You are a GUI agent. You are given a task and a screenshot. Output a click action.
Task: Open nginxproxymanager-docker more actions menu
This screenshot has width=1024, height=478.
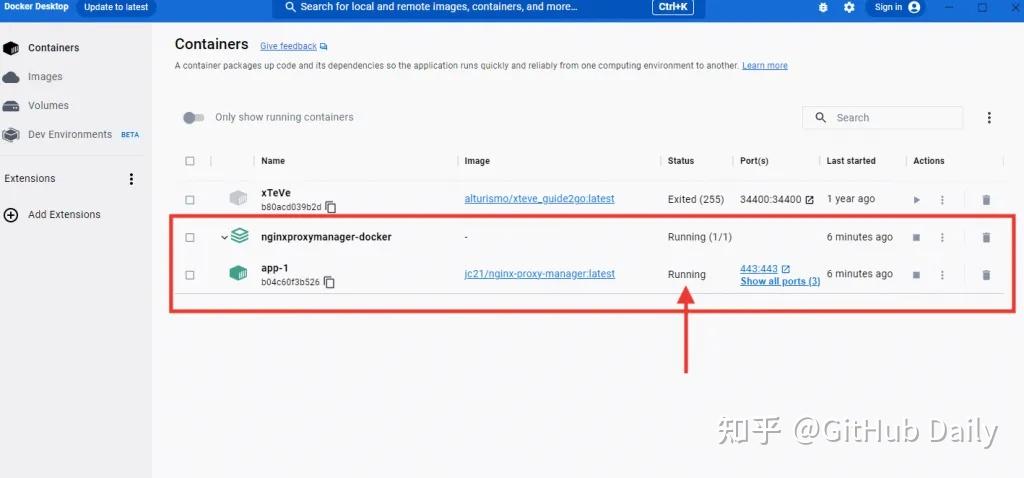(x=942, y=238)
